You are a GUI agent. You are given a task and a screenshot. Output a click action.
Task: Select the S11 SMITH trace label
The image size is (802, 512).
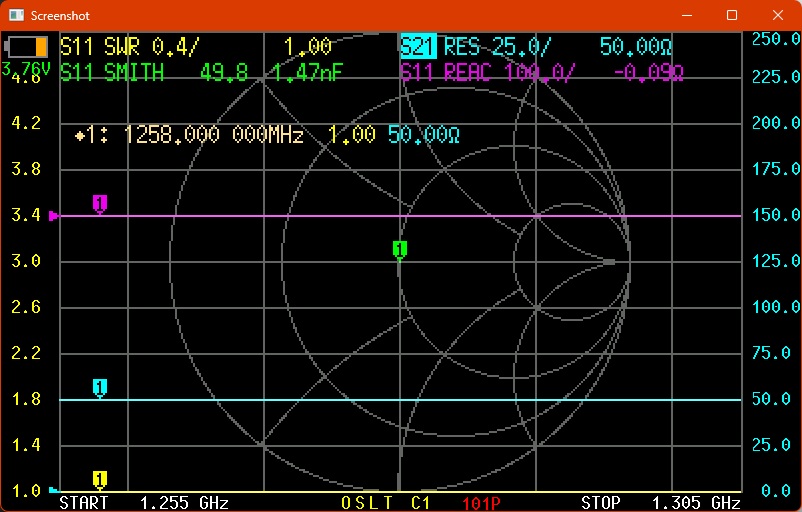click(112, 72)
